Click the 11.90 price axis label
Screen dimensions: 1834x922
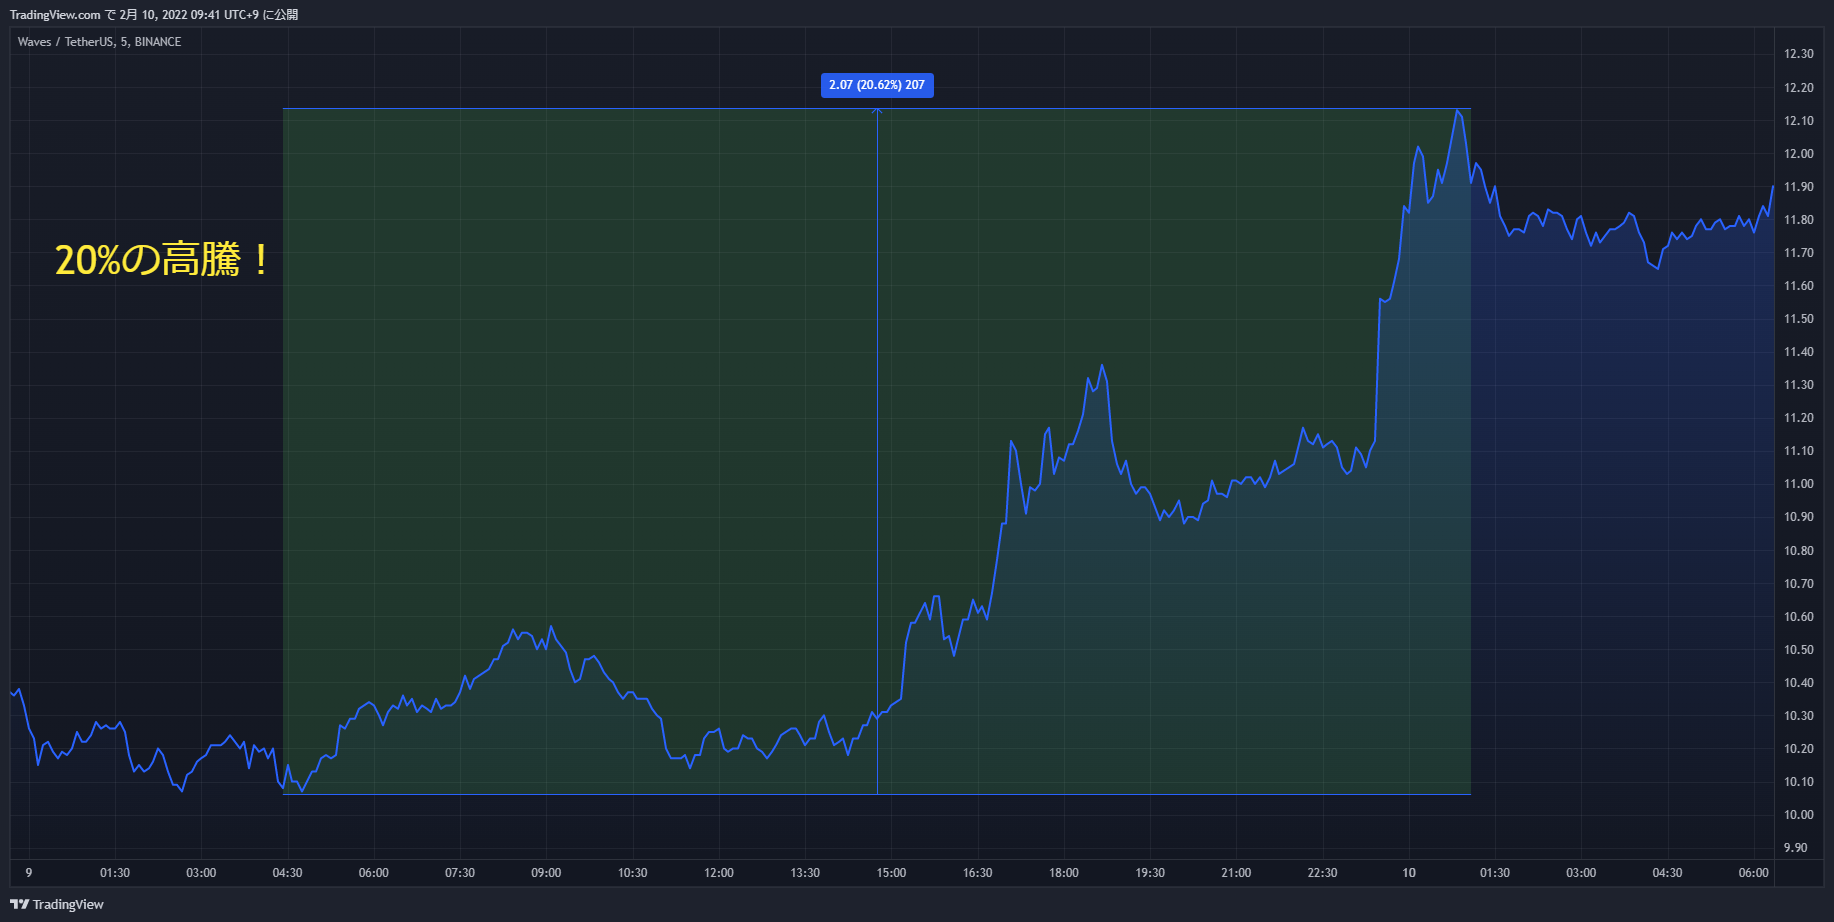click(1798, 187)
